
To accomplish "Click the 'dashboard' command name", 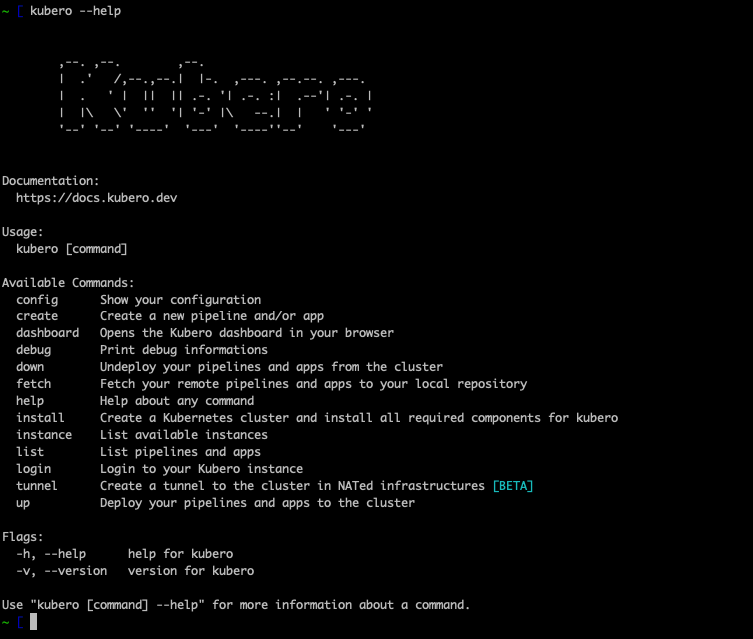I will coord(48,333).
